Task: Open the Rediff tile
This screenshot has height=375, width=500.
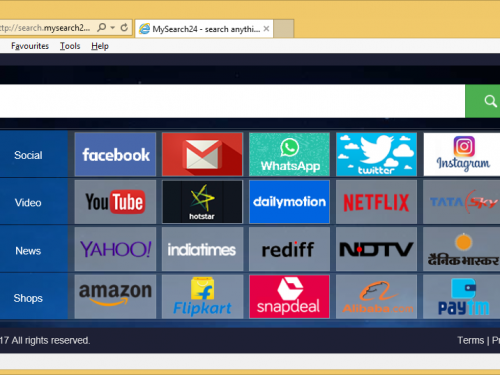Action: [289, 249]
